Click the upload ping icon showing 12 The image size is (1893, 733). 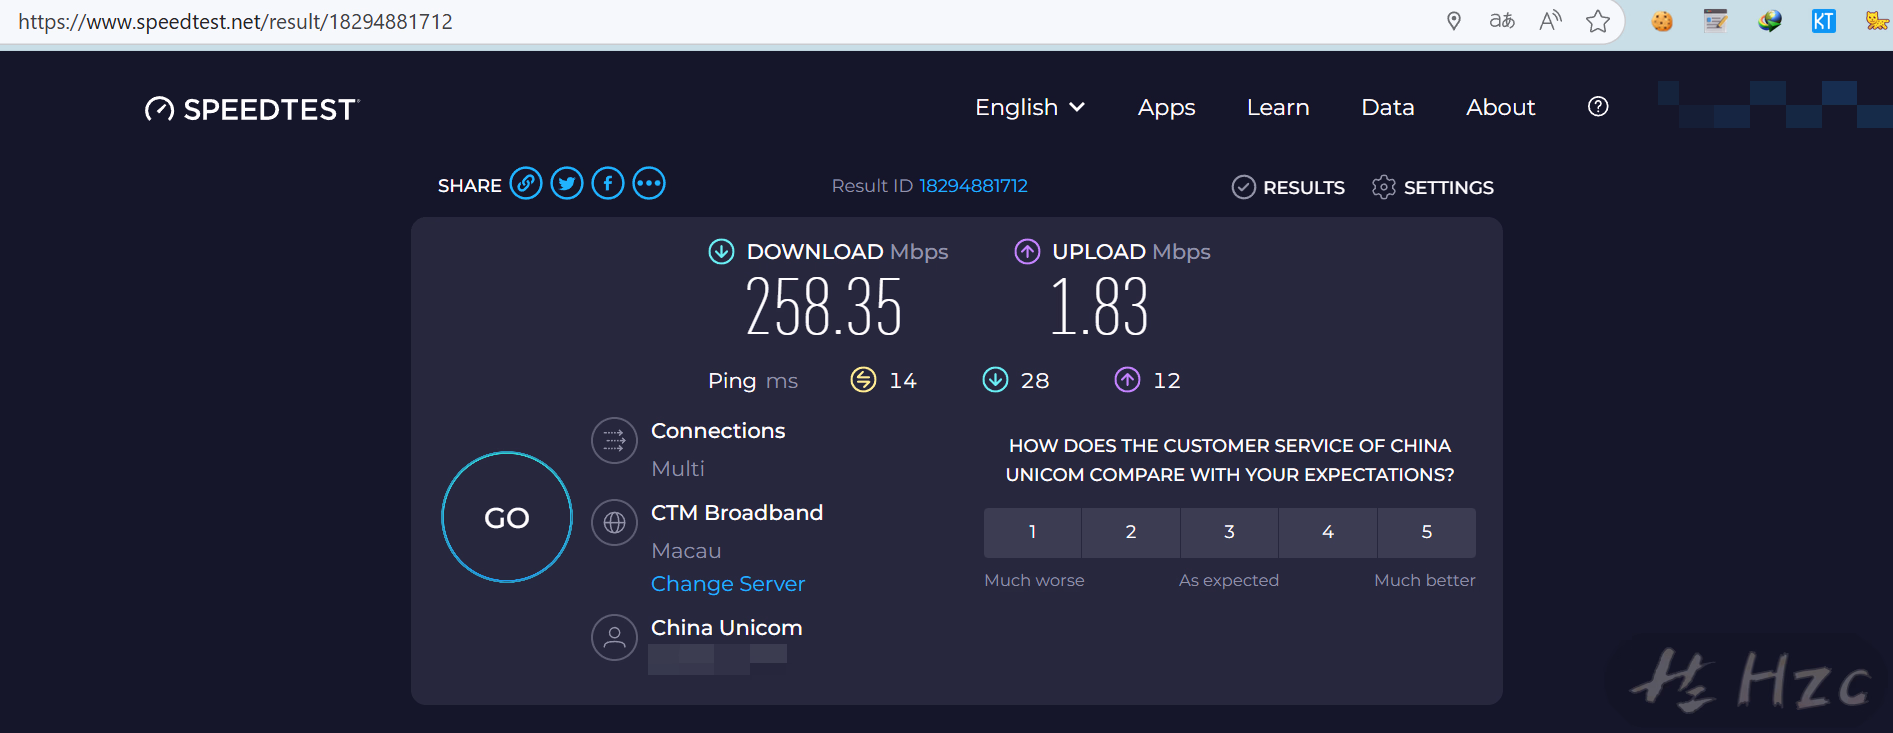pyautogui.click(x=1127, y=380)
